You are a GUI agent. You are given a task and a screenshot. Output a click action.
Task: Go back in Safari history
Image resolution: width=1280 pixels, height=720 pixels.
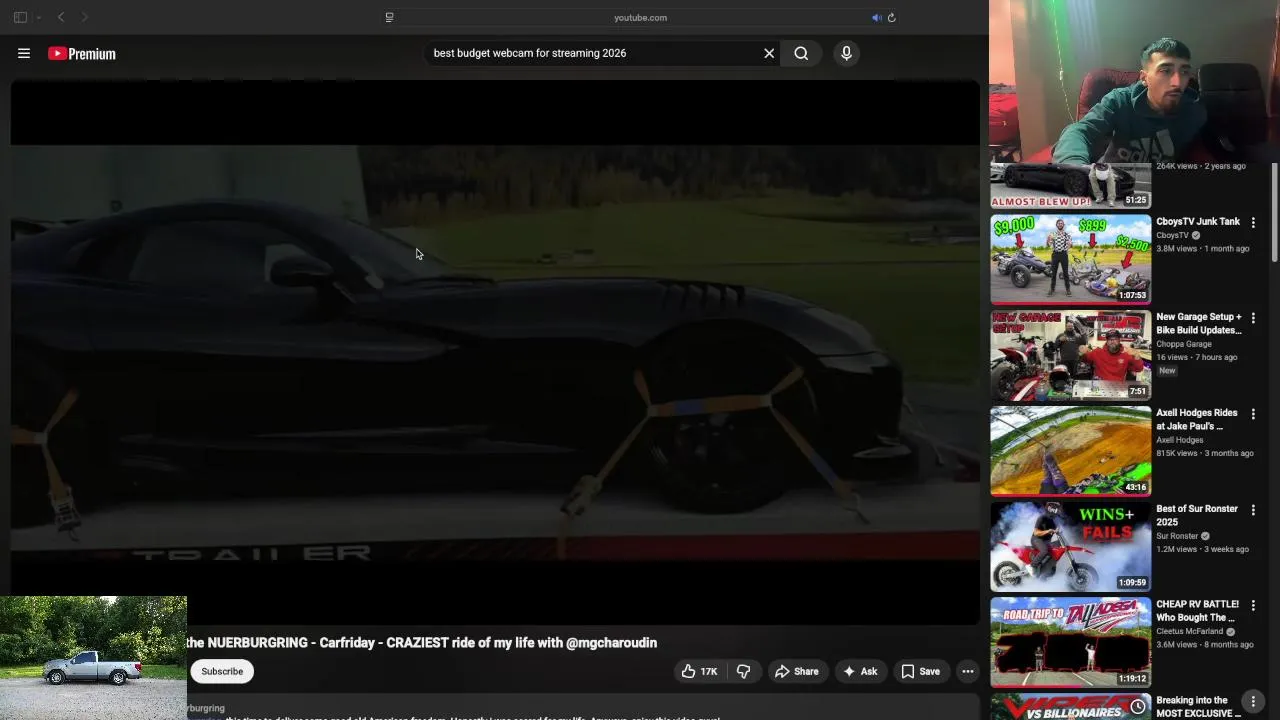(x=61, y=17)
